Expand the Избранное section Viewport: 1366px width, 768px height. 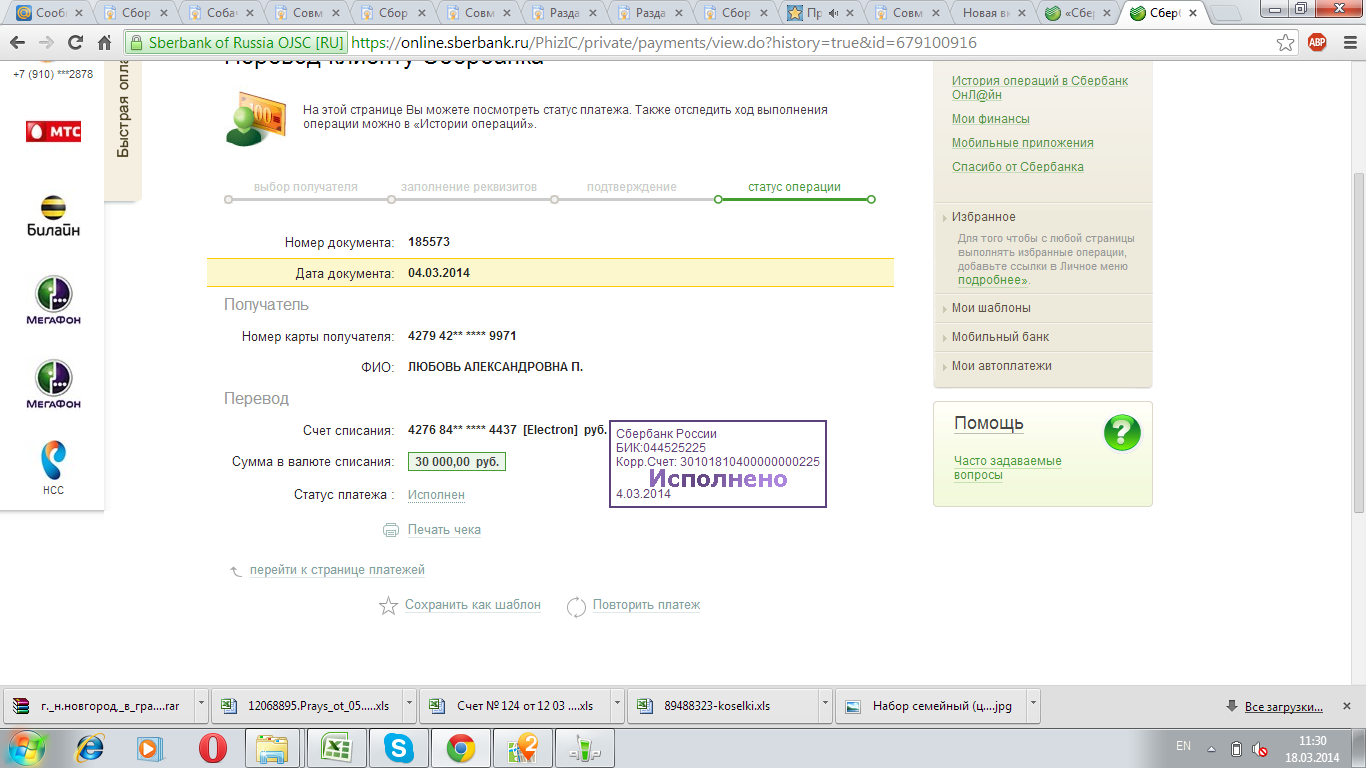(983, 217)
